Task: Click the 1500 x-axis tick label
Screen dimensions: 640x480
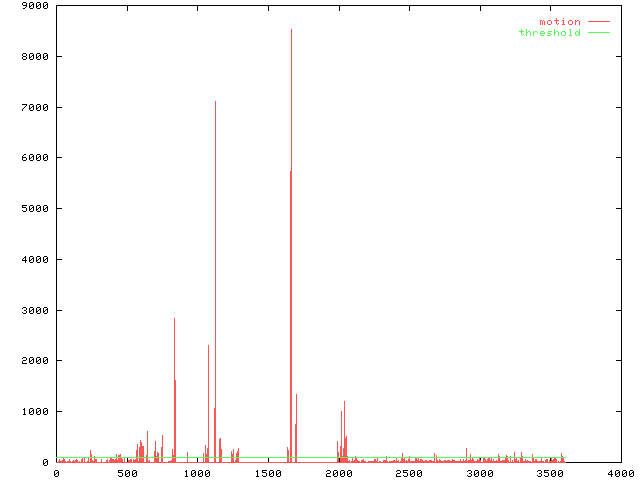Action: [x=267, y=473]
